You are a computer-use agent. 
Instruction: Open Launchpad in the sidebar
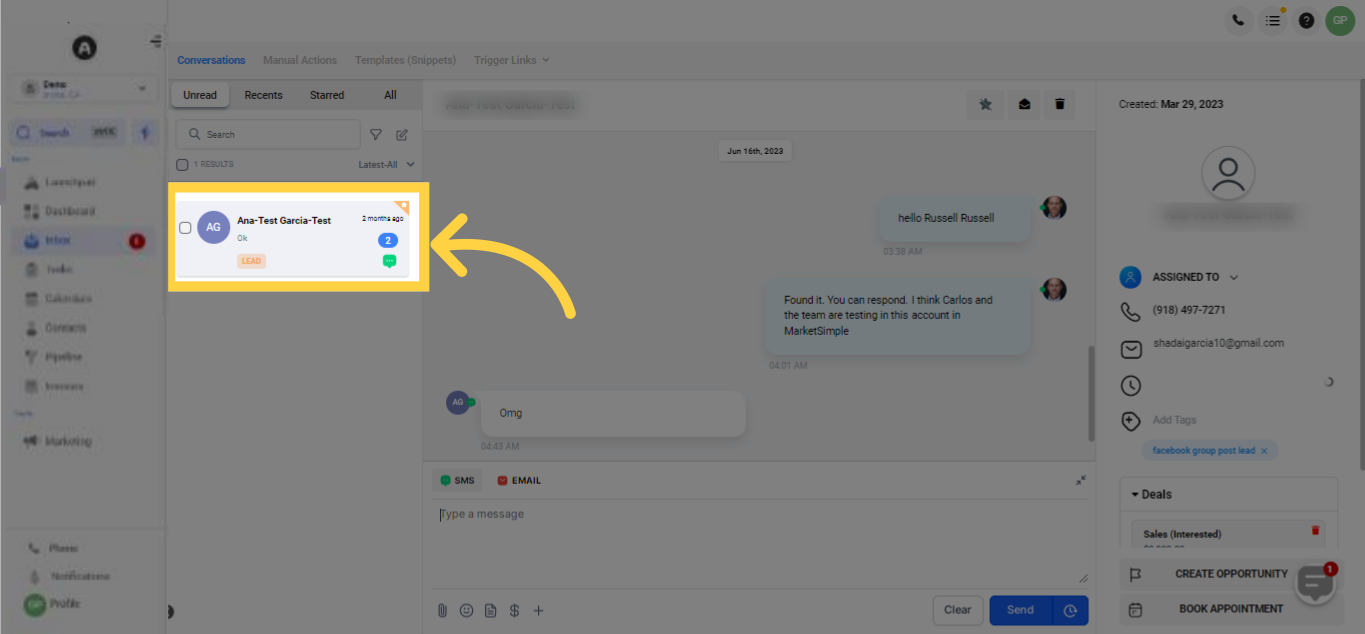point(70,182)
